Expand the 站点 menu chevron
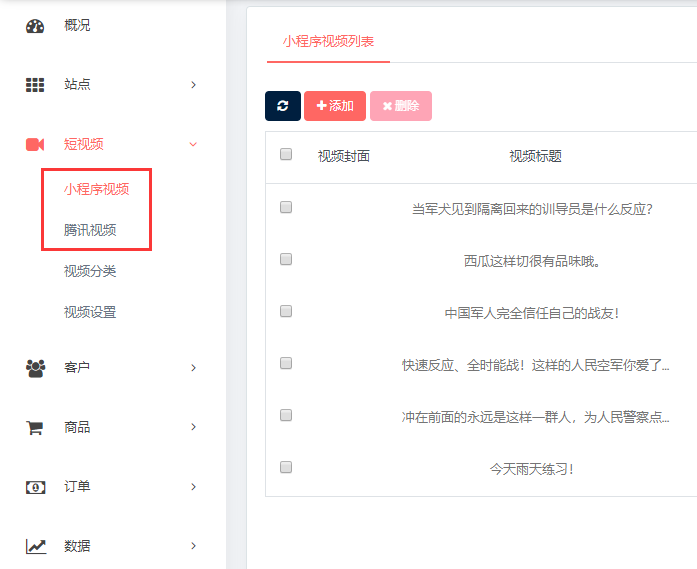The width and height of the screenshot is (697, 569). pyautogui.click(x=193, y=84)
